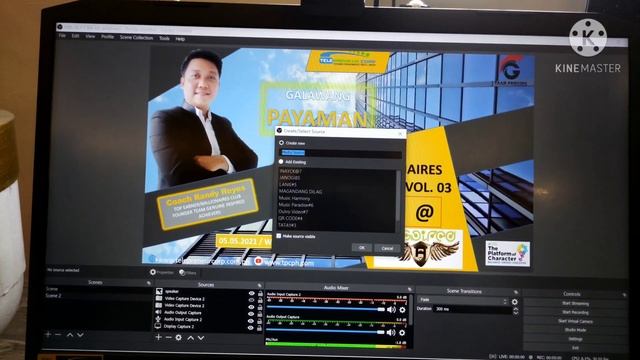Screen dimensions: 640x360
Task: Click Start Streaming in Controls
Action: tap(576, 304)
